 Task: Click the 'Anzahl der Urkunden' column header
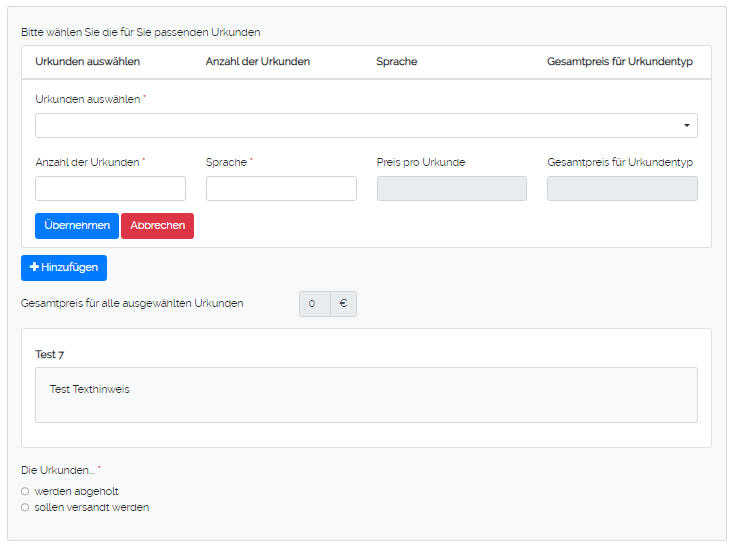[x=257, y=62]
